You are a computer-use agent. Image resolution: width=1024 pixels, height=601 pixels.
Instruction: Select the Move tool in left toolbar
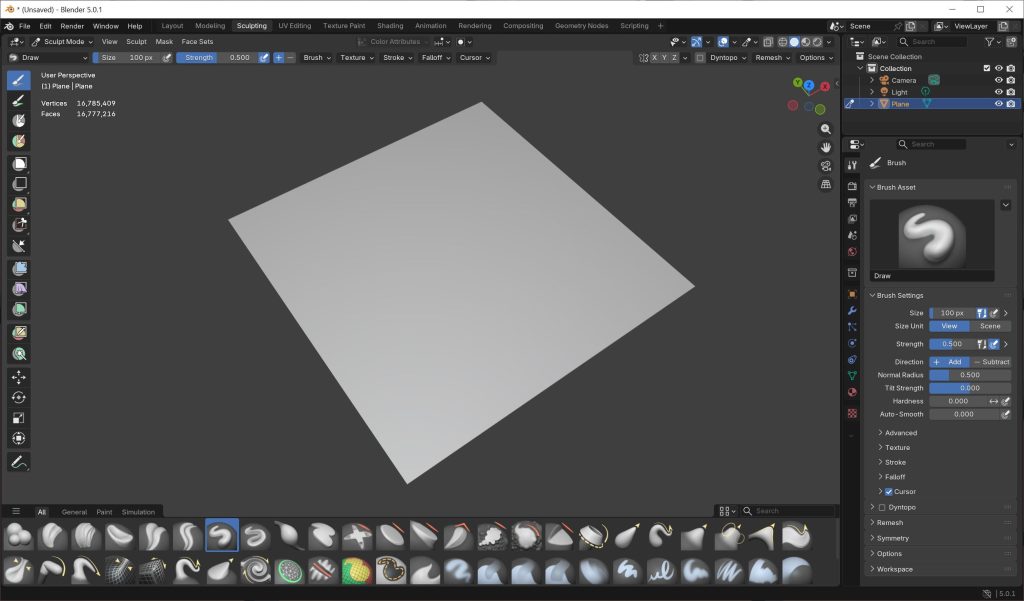pyautogui.click(x=19, y=377)
